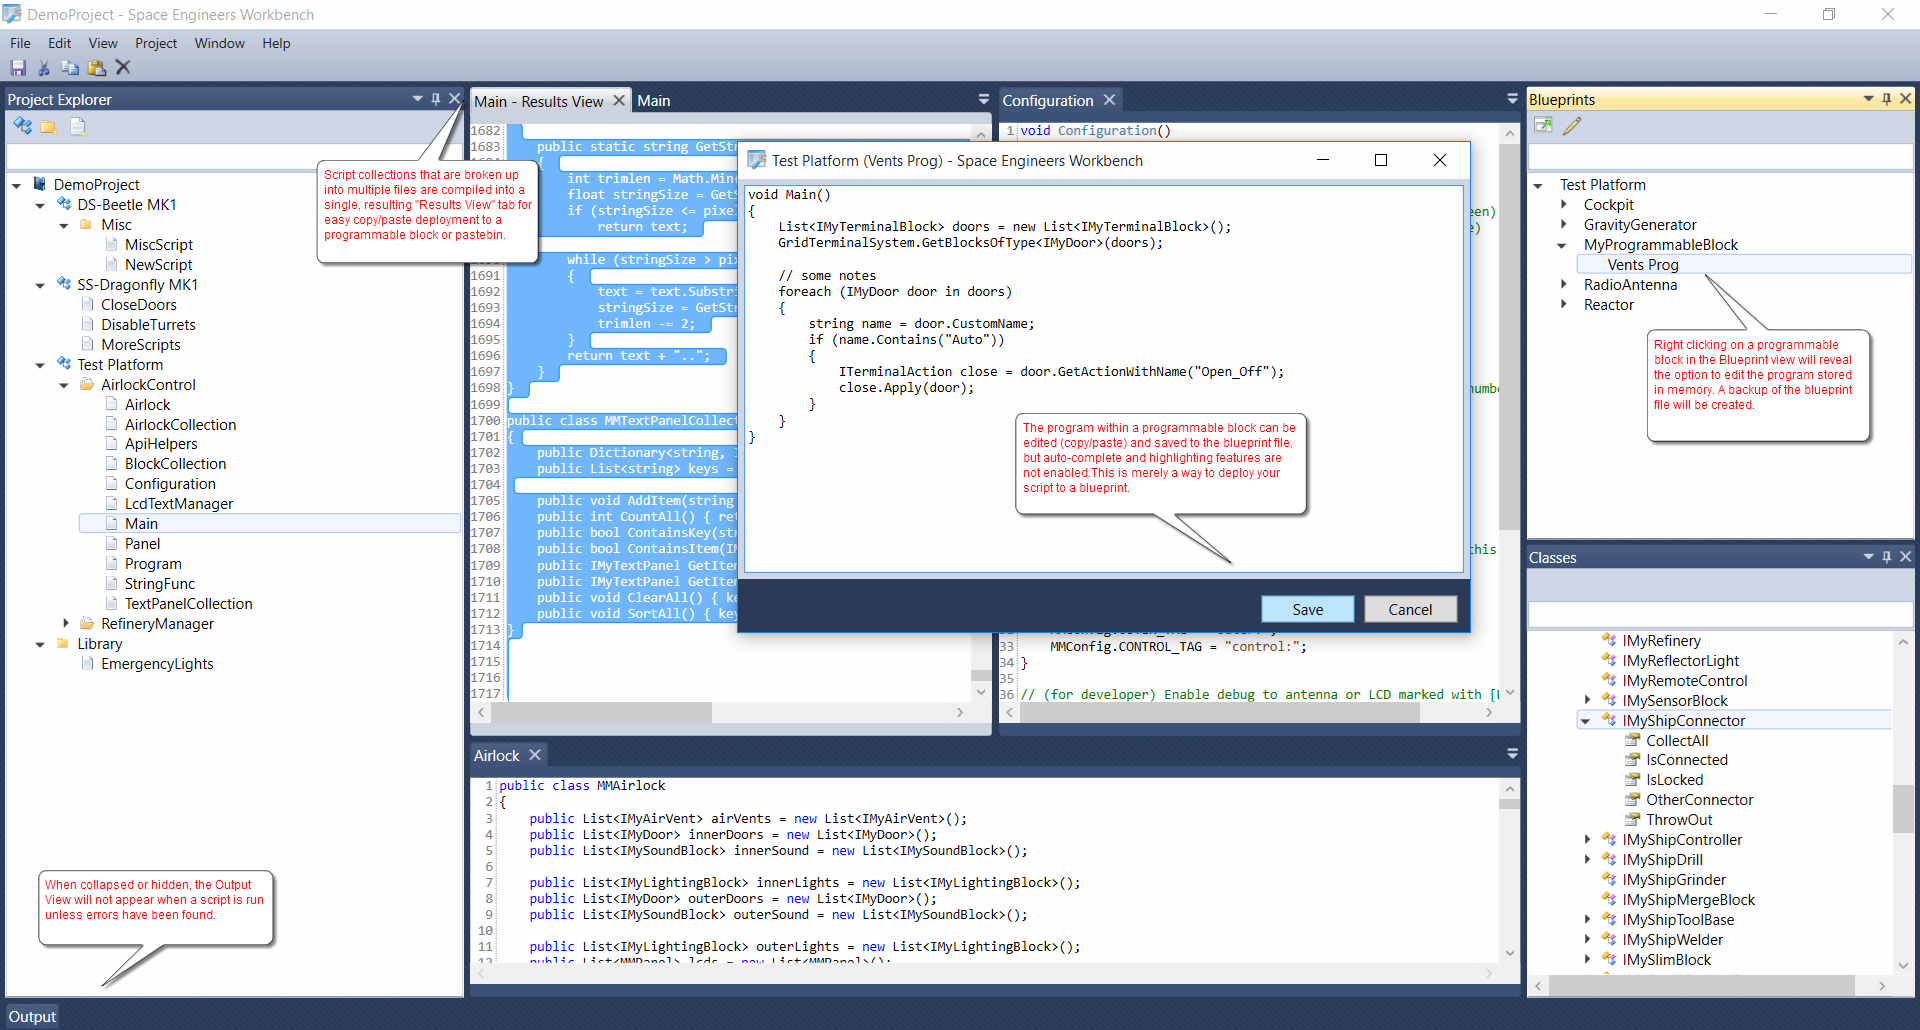Click the Results View horizontal scrollbar thumb
Screen dimensions: 1920x1030
click(x=600, y=712)
